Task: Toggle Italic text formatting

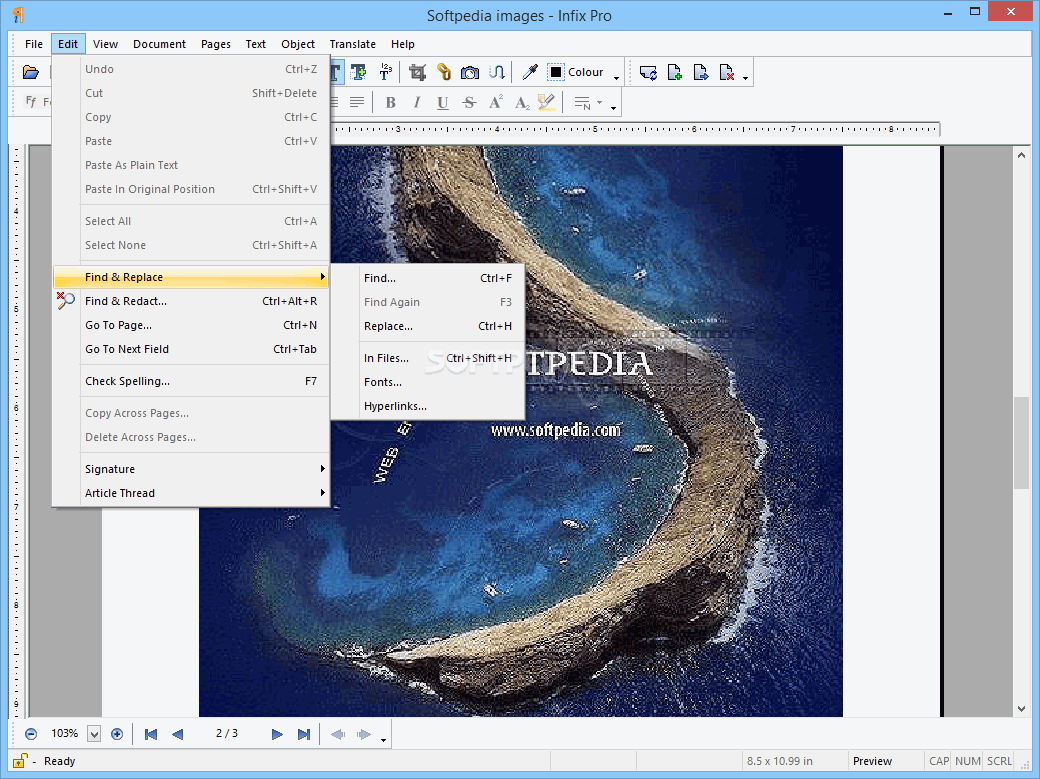Action: [417, 102]
